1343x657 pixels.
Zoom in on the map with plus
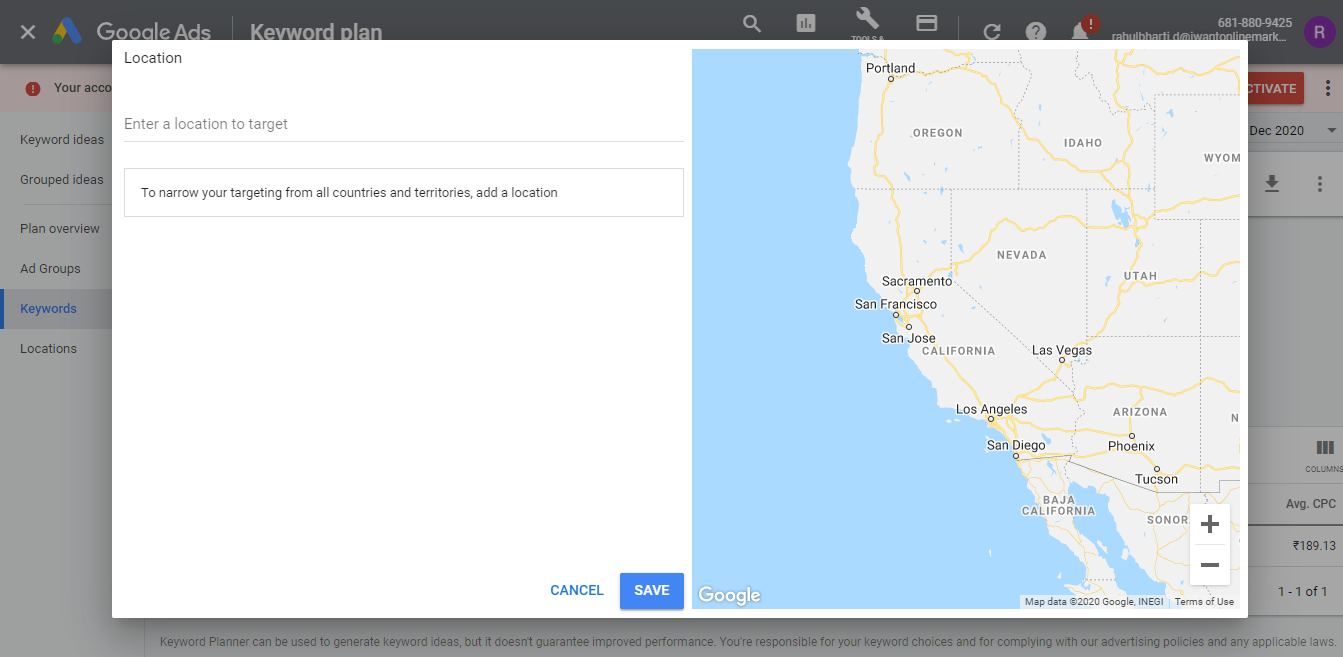(x=1210, y=524)
